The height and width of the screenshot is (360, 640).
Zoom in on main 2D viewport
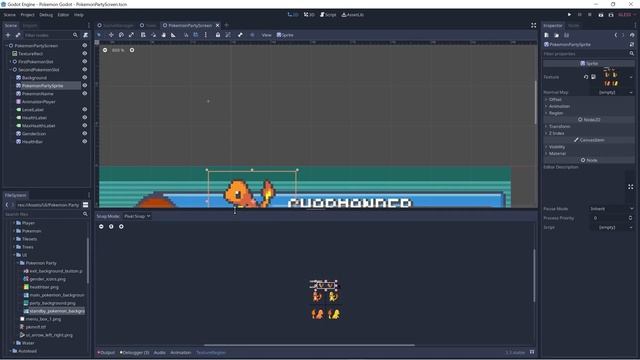coord(132,50)
